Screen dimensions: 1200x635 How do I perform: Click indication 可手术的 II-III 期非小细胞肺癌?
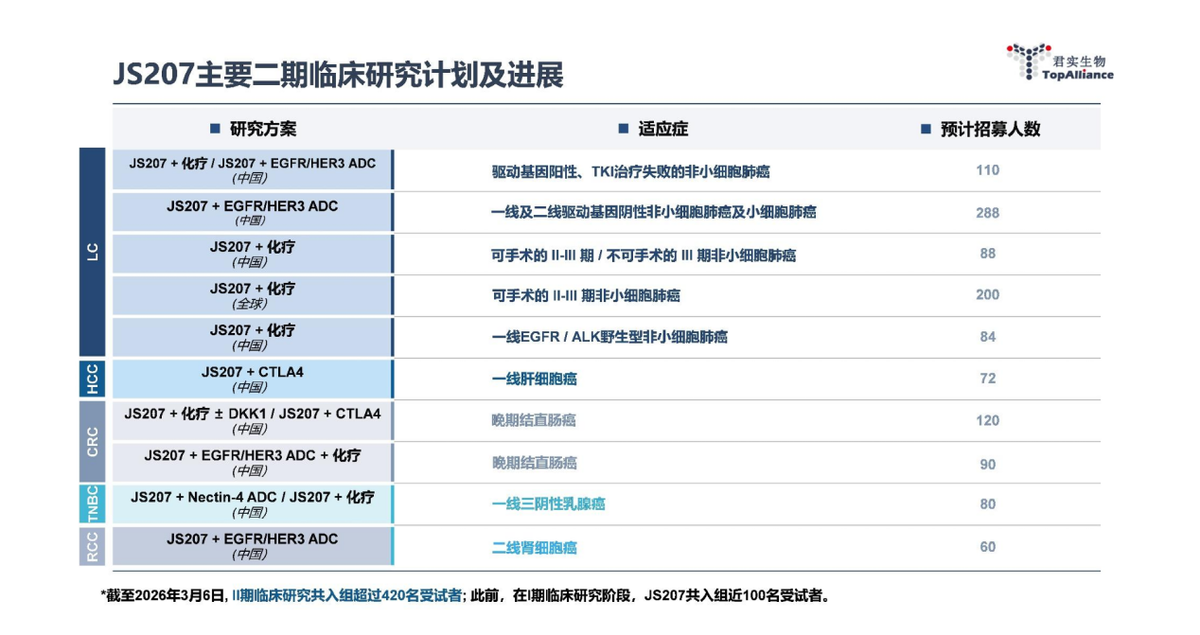pos(586,297)
